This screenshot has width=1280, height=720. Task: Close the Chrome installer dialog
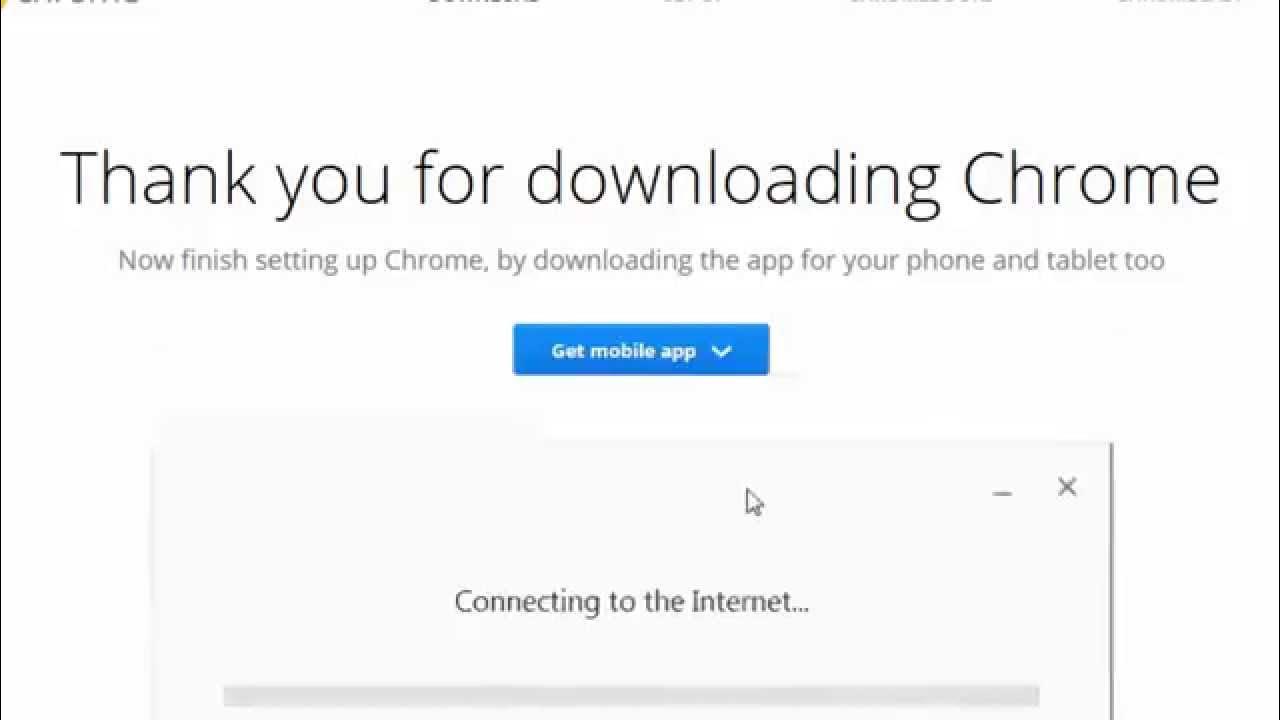pos(1067,487)
